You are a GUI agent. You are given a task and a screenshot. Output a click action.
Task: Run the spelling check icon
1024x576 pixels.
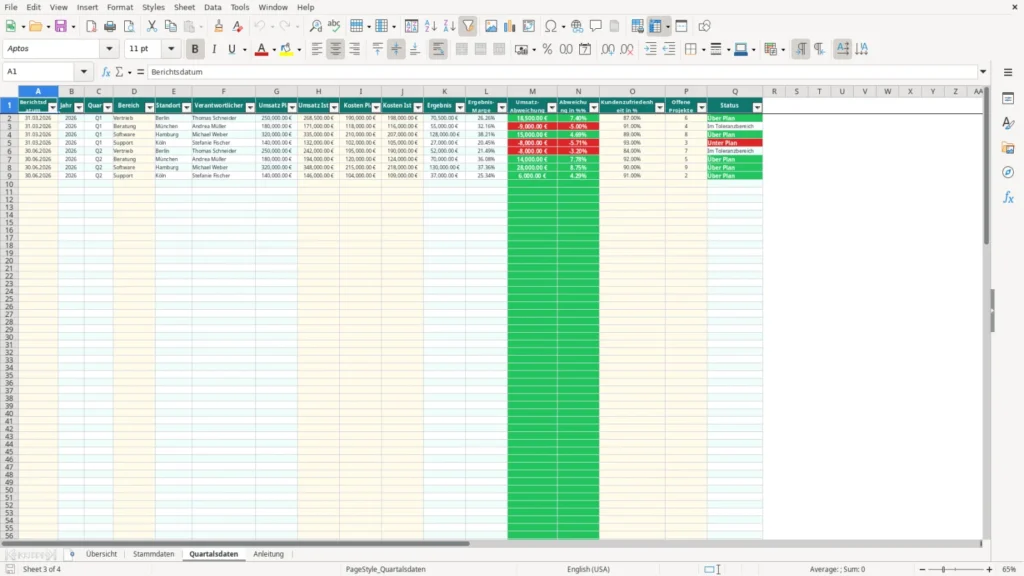334,26
